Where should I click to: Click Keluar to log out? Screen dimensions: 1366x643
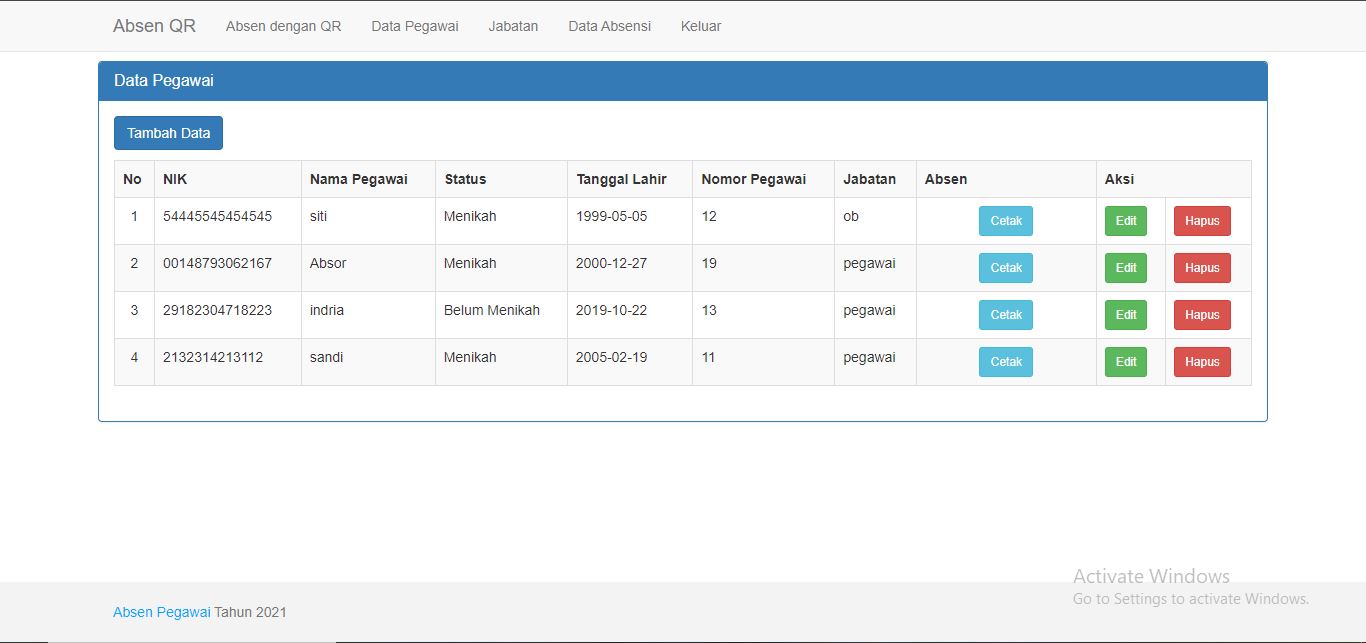[x=700, y=26]
